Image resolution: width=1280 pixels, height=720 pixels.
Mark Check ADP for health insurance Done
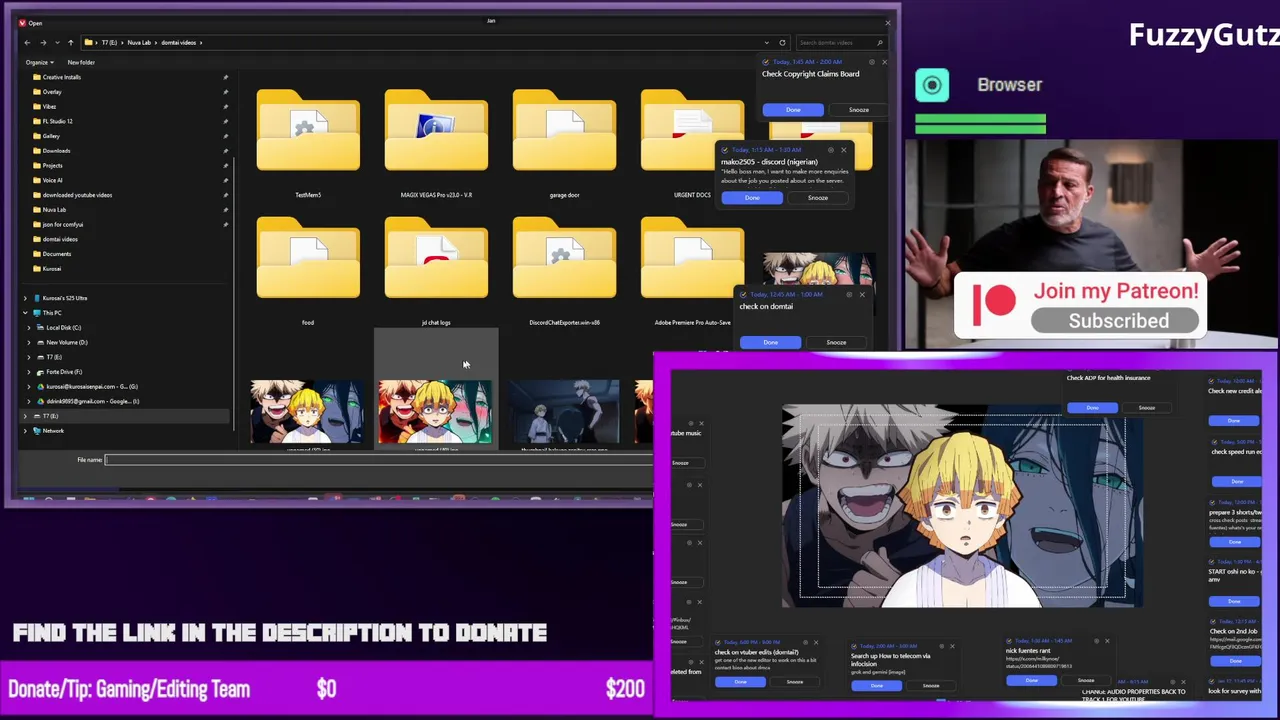(1092, 408)
